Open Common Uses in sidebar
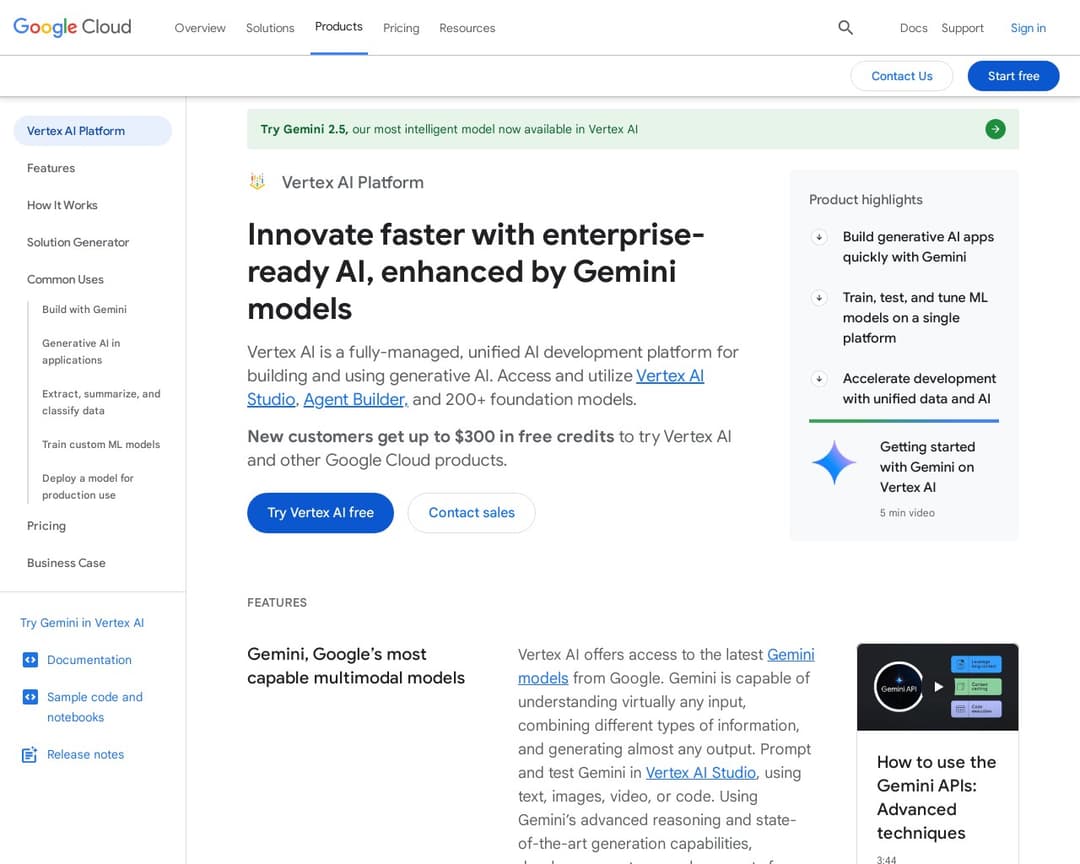This screenshot has height=864, width=1080. 65,280
